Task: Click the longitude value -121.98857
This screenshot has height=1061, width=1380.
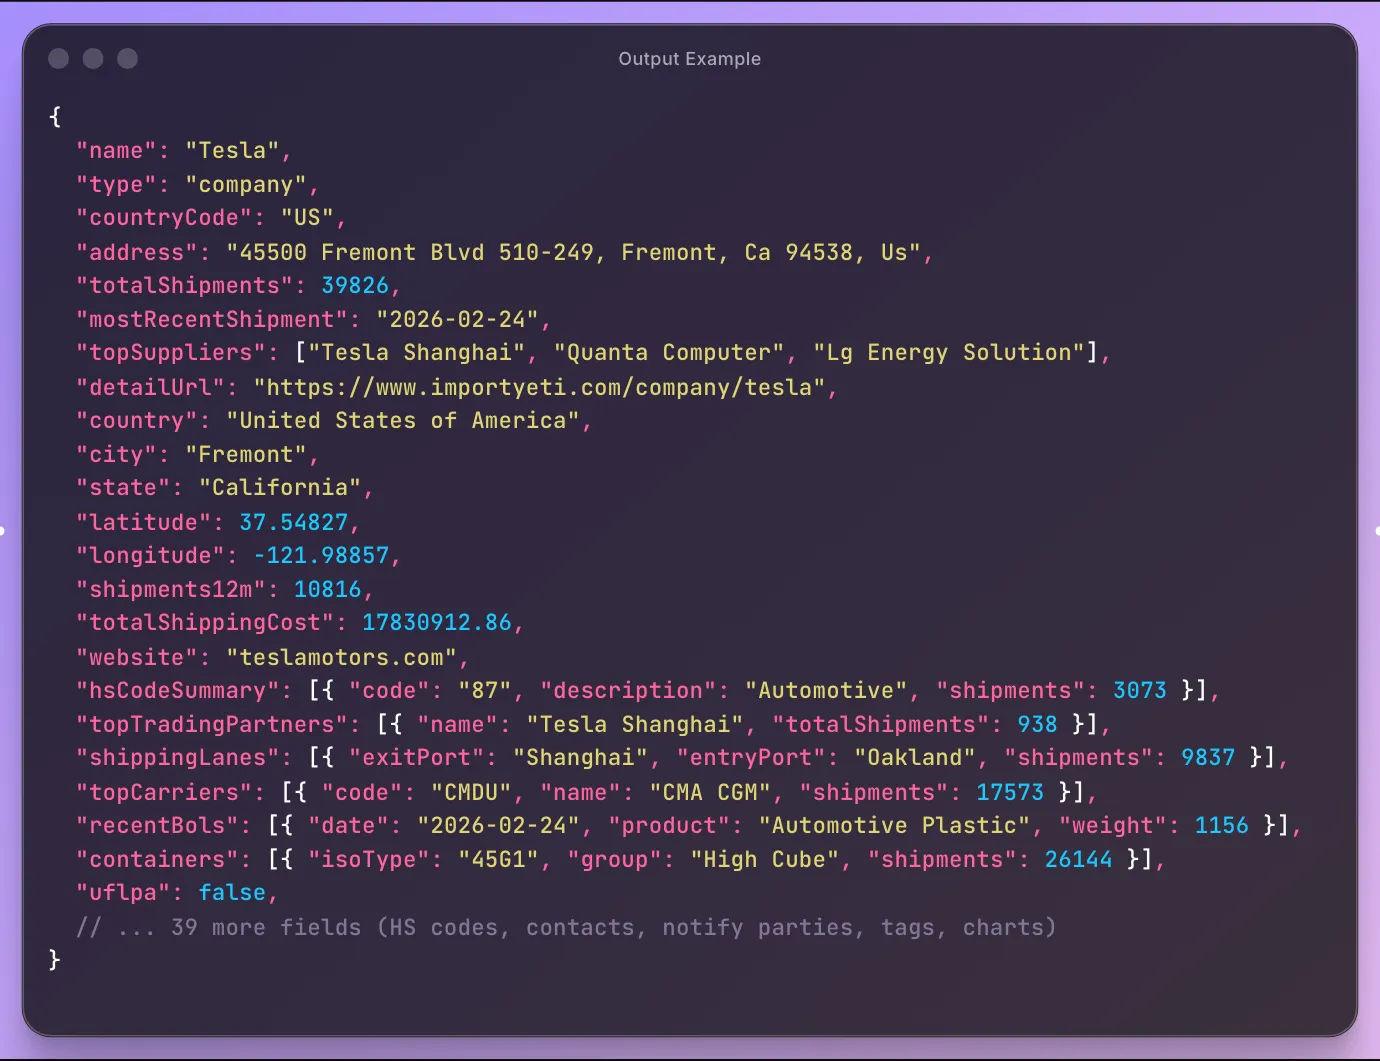Action: pos(325,555)
